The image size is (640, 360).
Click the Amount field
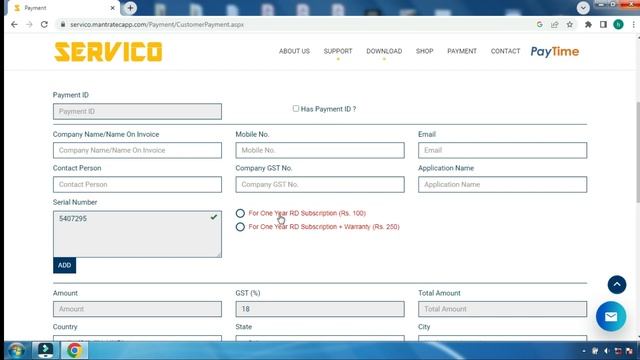(x=137, y=309)
